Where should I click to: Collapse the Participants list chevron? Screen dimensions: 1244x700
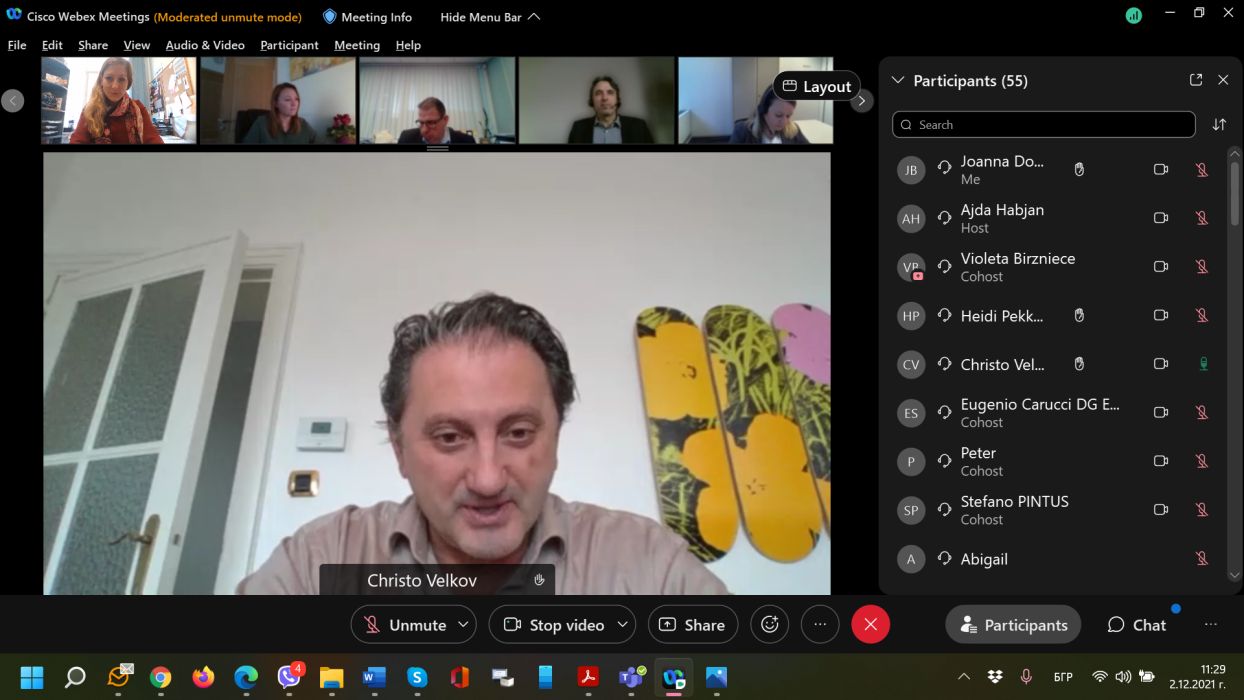point(897,80)
